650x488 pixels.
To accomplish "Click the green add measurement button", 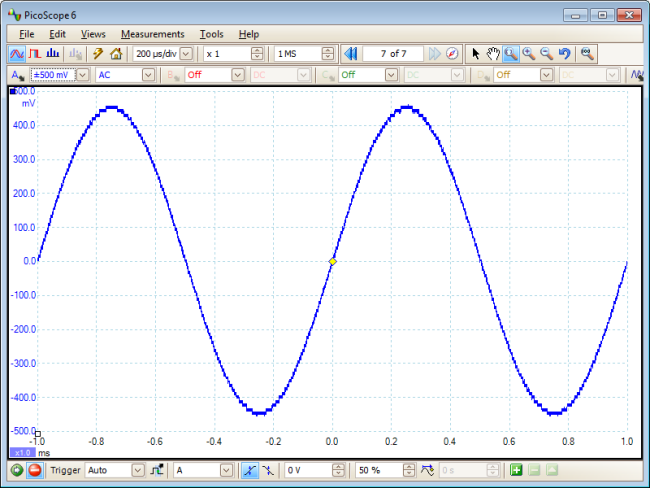I will pyautogui.click(x=516, y=470).
